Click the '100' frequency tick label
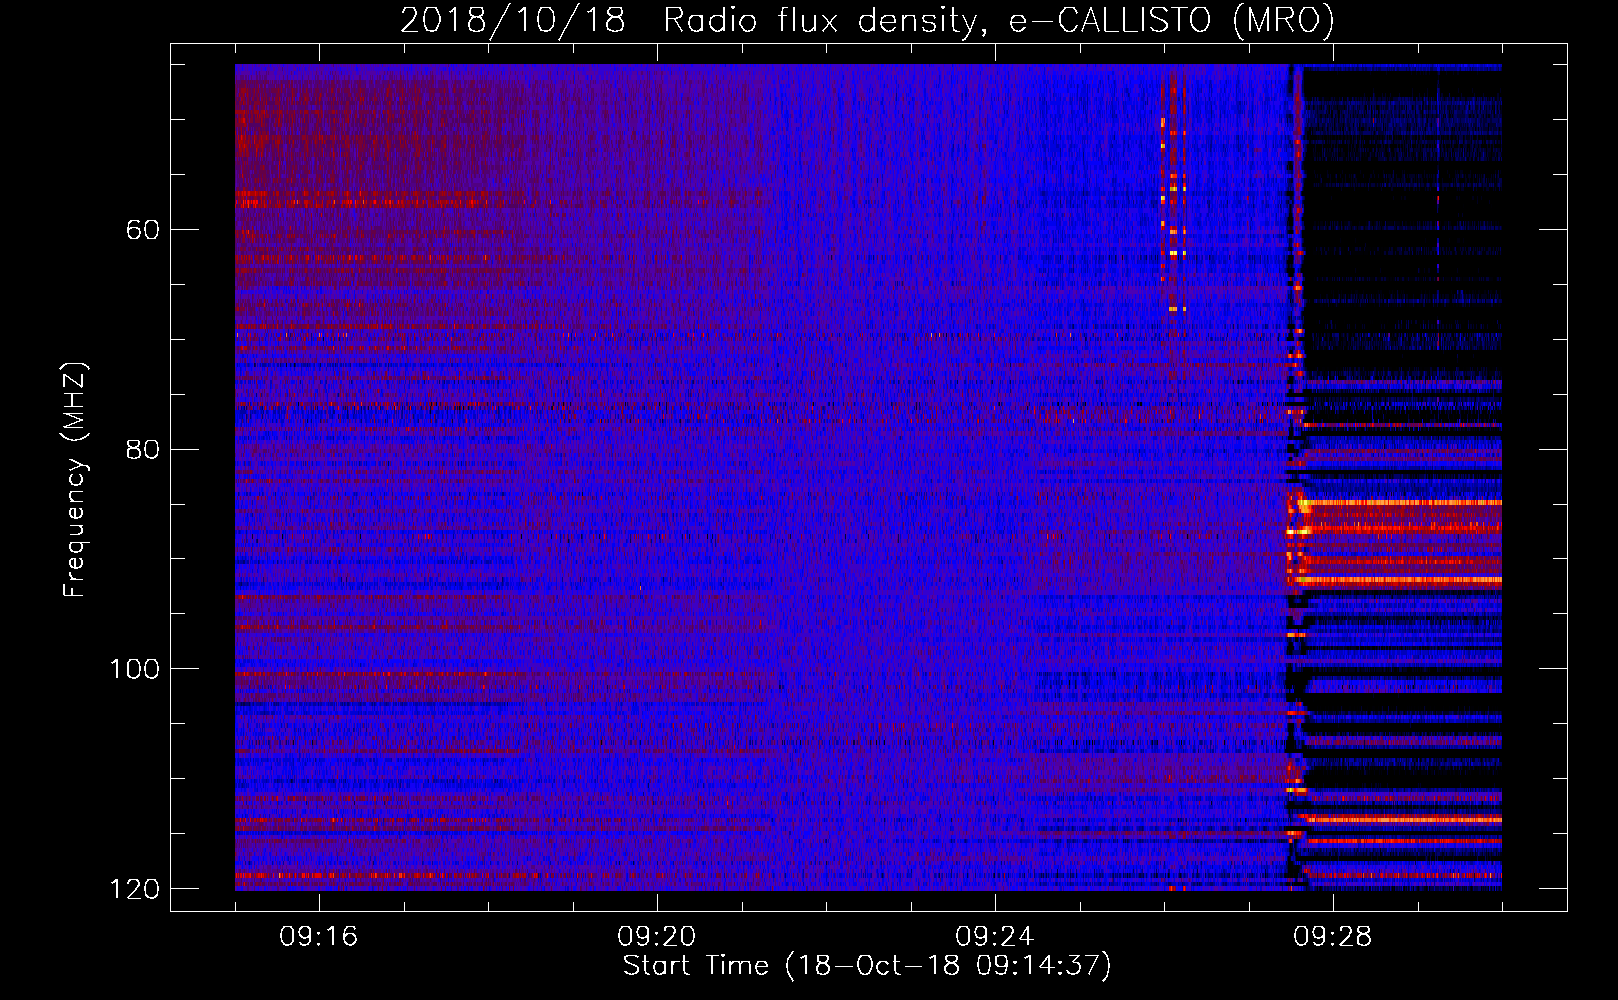 point(134,669)
